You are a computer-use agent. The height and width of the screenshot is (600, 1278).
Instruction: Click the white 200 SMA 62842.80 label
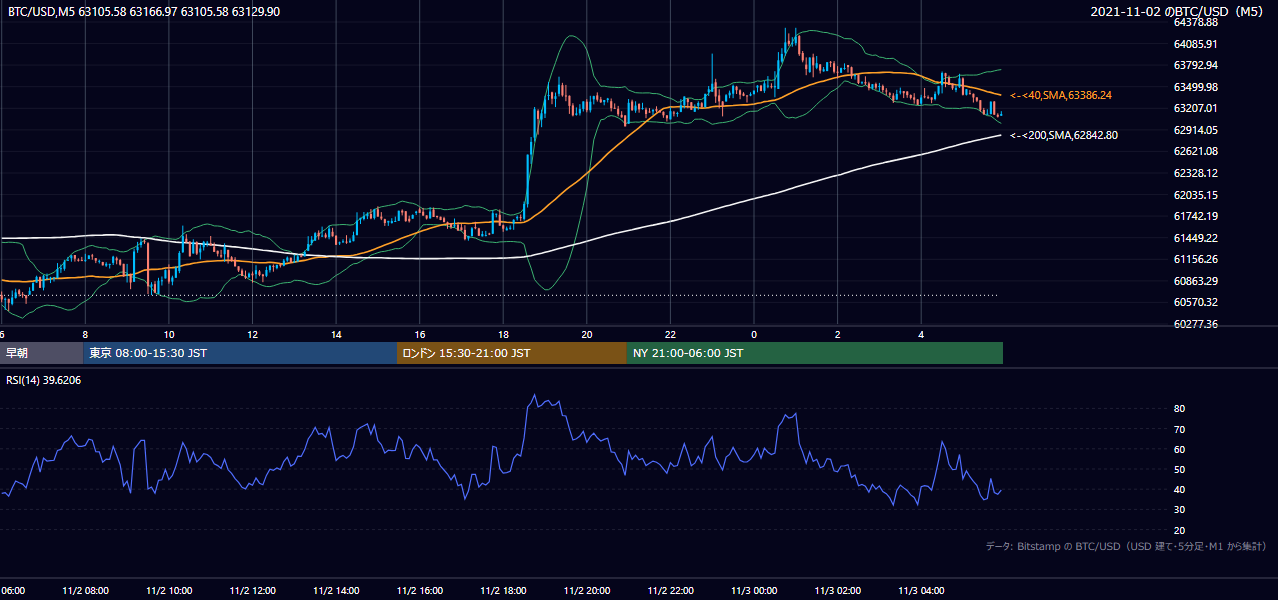click(1064, 135)
